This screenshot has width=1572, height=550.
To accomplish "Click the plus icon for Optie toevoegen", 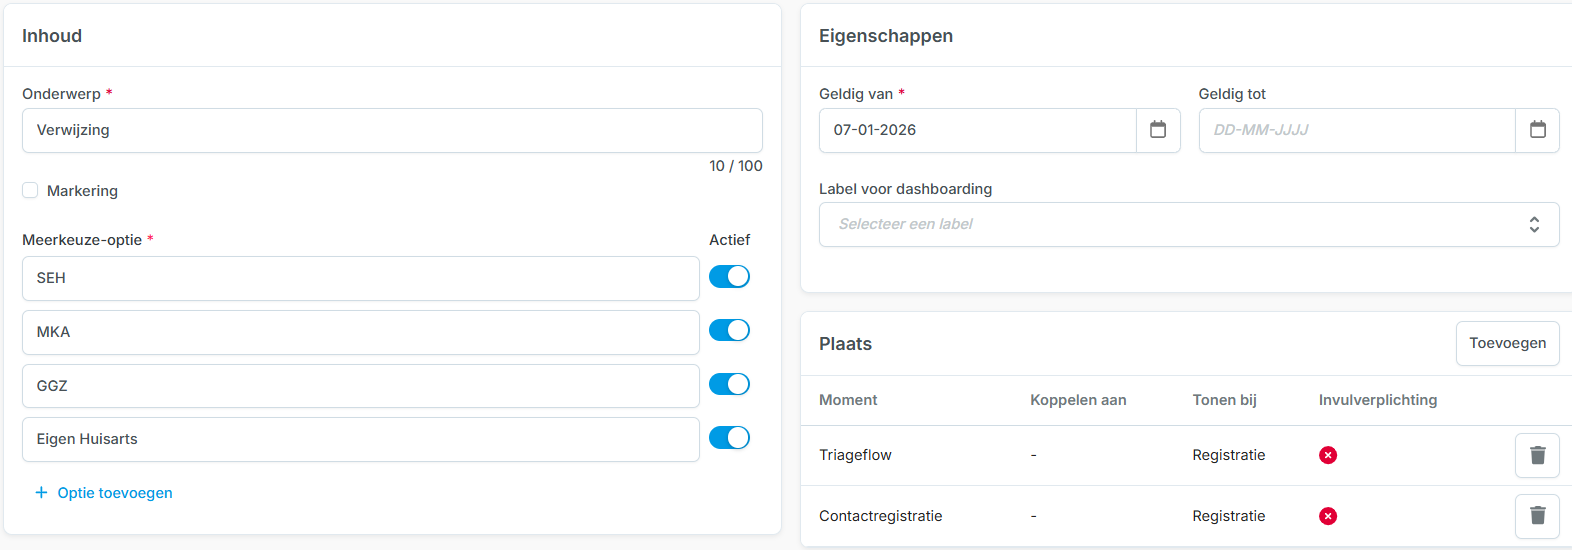I will click(41, 493).
